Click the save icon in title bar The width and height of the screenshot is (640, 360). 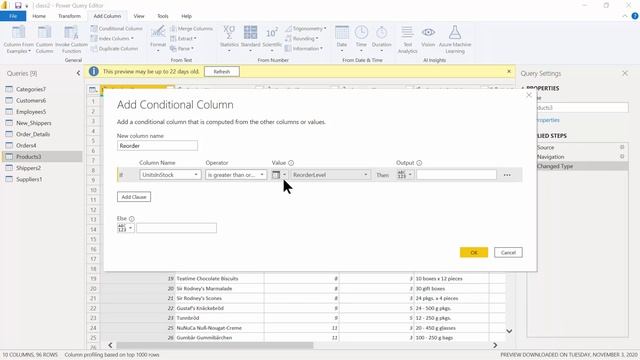coord(18,5)
